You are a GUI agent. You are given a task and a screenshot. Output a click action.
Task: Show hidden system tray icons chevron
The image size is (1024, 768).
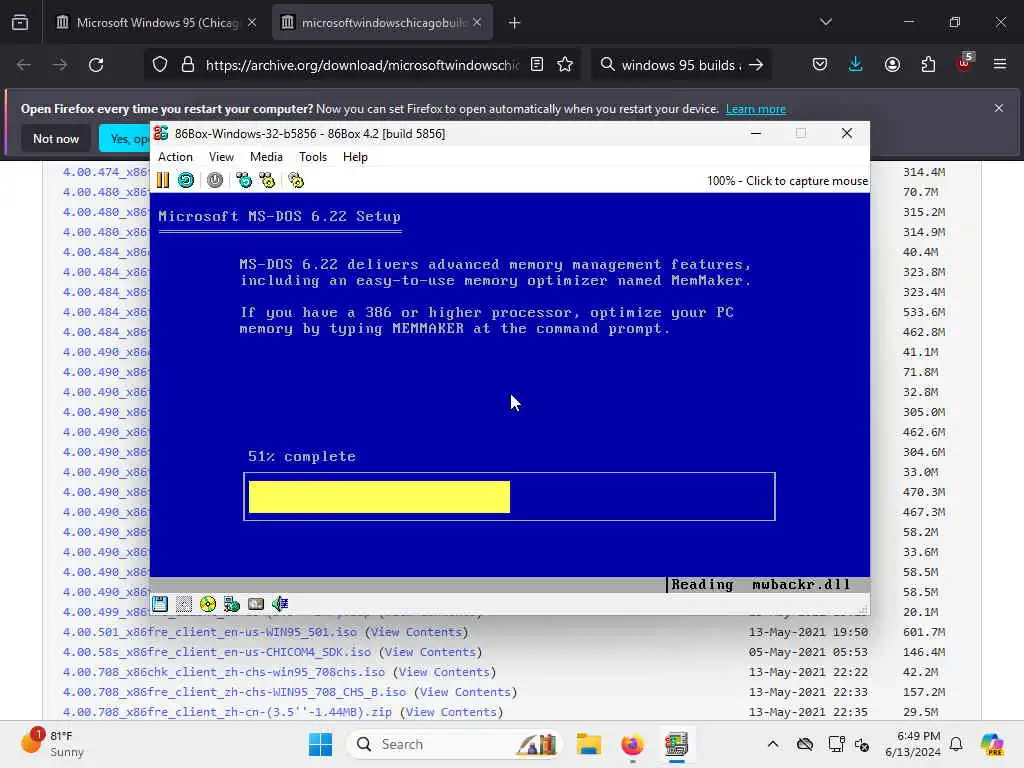pos(773,744)
